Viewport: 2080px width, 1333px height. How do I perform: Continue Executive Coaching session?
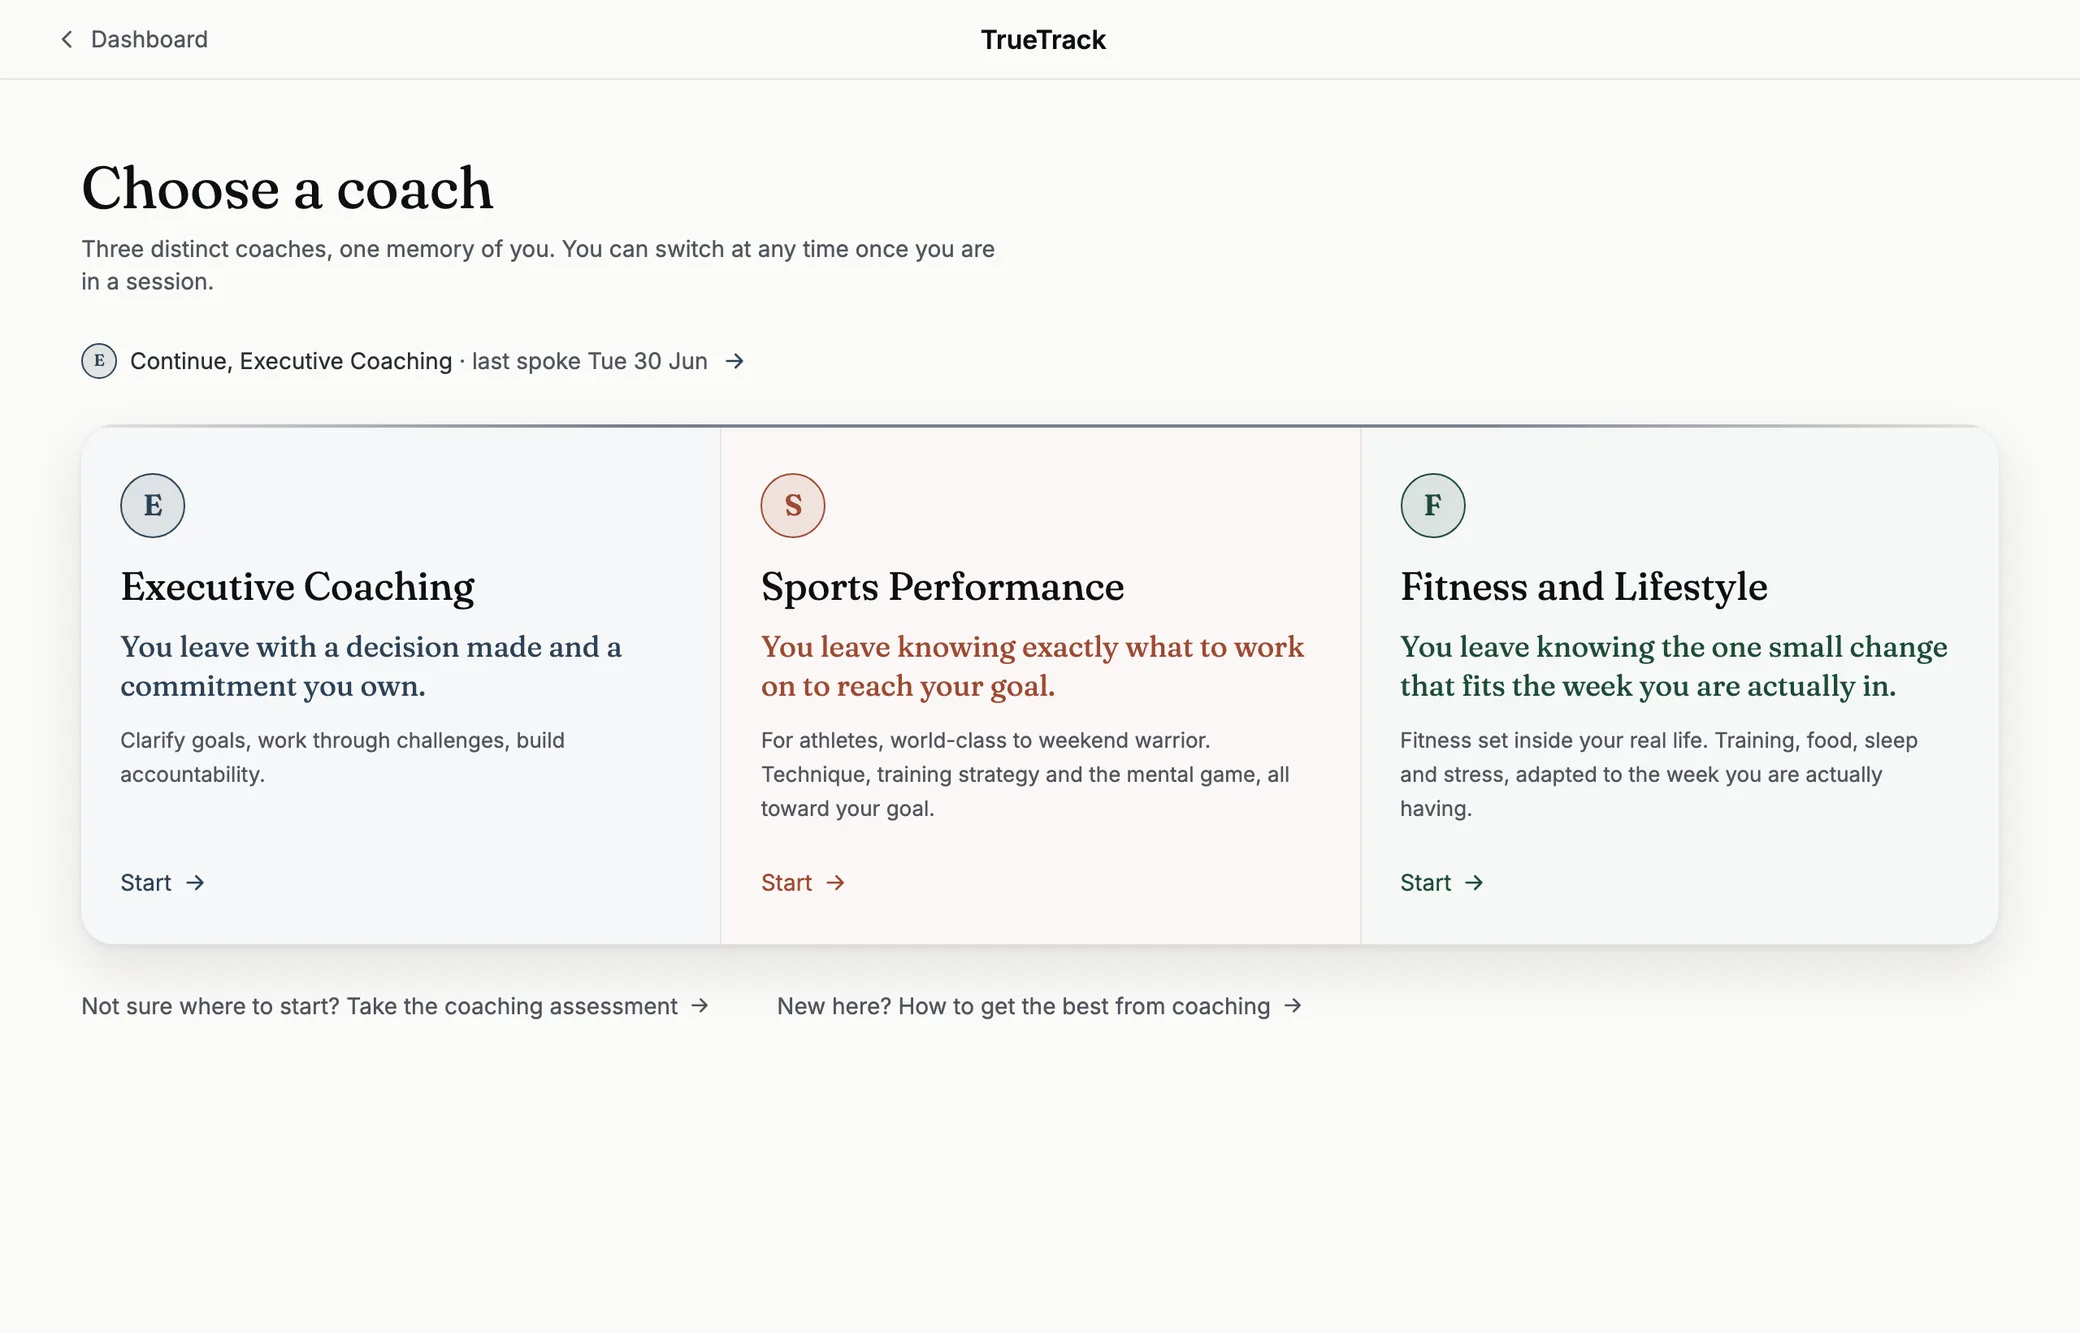(x=413, y=361)
